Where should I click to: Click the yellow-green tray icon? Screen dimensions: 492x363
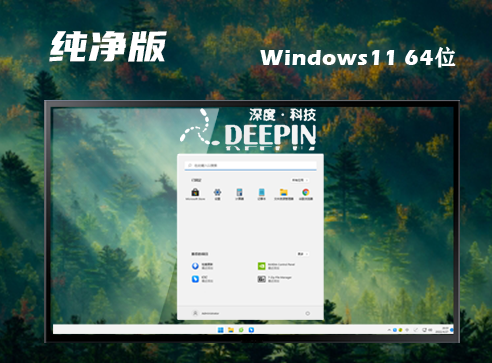click(x=400, y=330)
